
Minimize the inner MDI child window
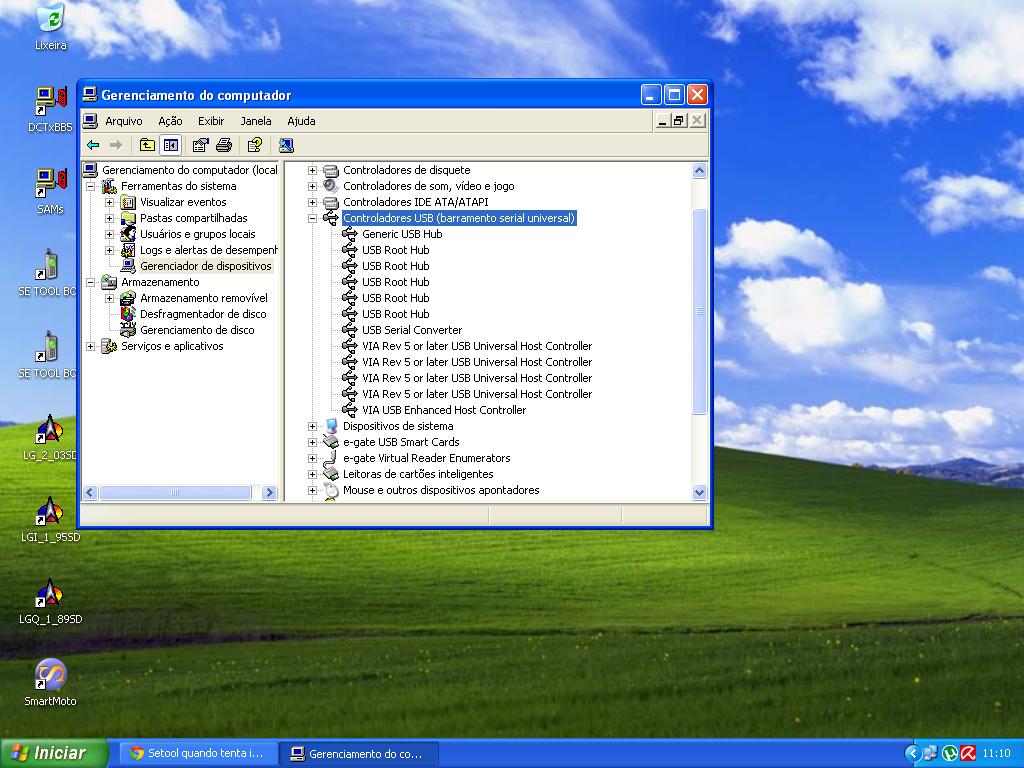(663, 121)
